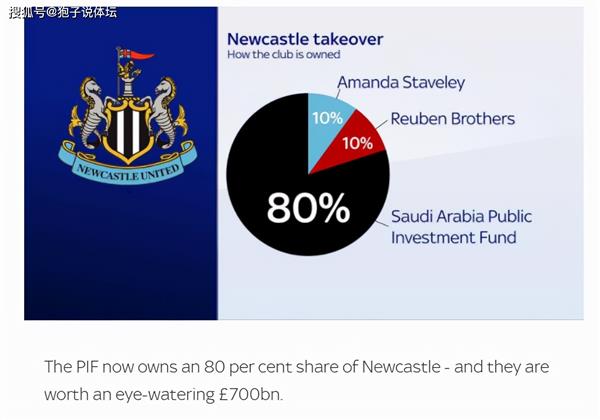The height and width of the screenshot is (420, 600).
Task: Click the large 80% figure
Action: (308, 208)
